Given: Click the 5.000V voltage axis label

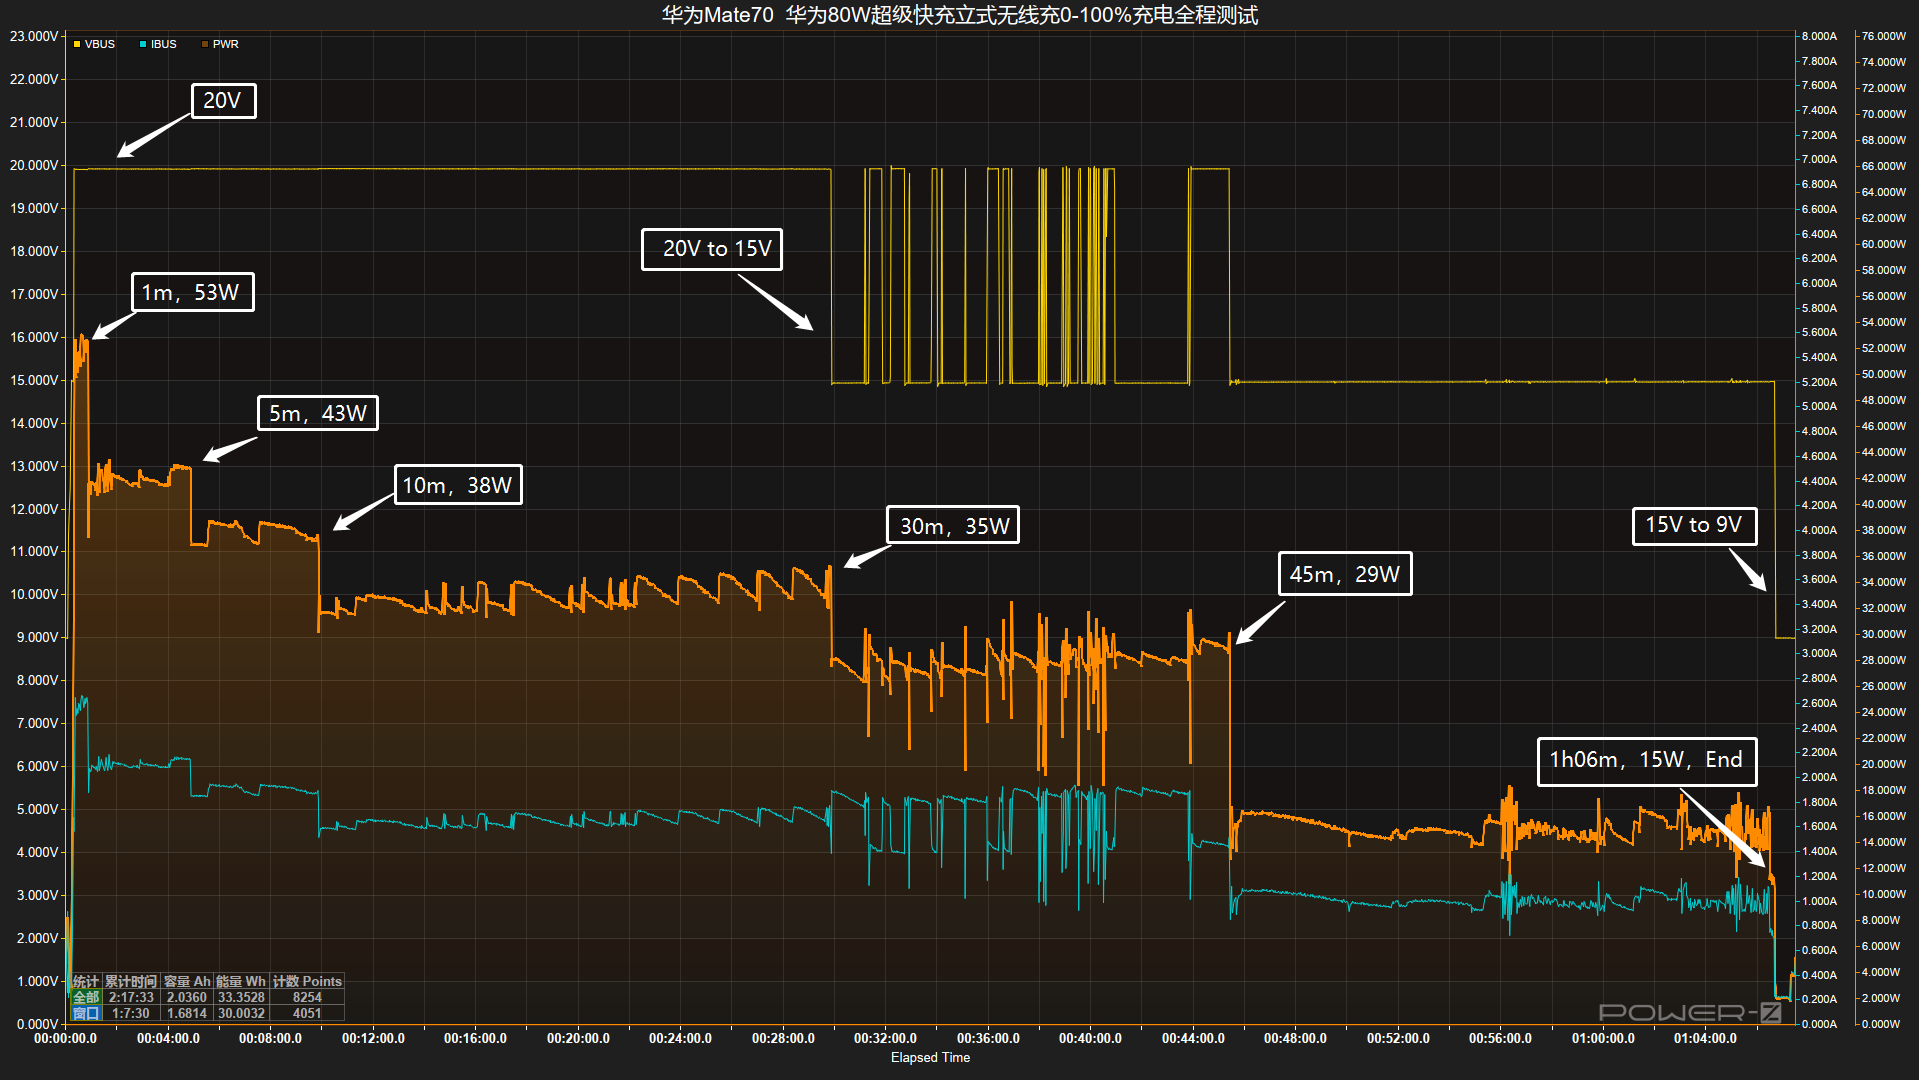Looking at the screenshot, I should coord(37,809).
